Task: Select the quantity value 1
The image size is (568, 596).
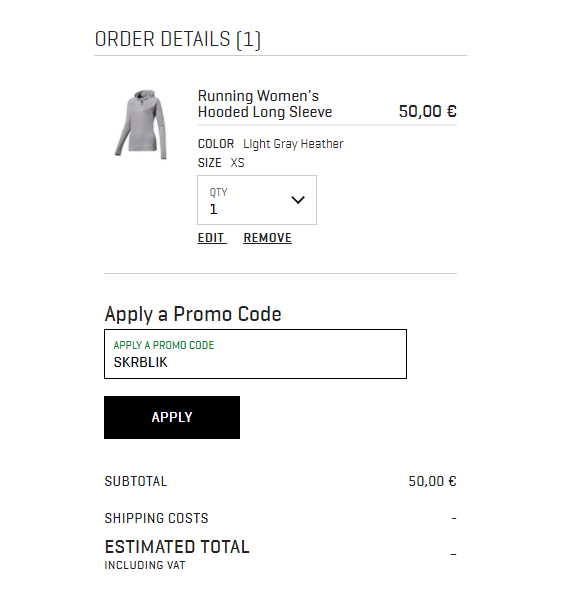Action: (214, 209)
